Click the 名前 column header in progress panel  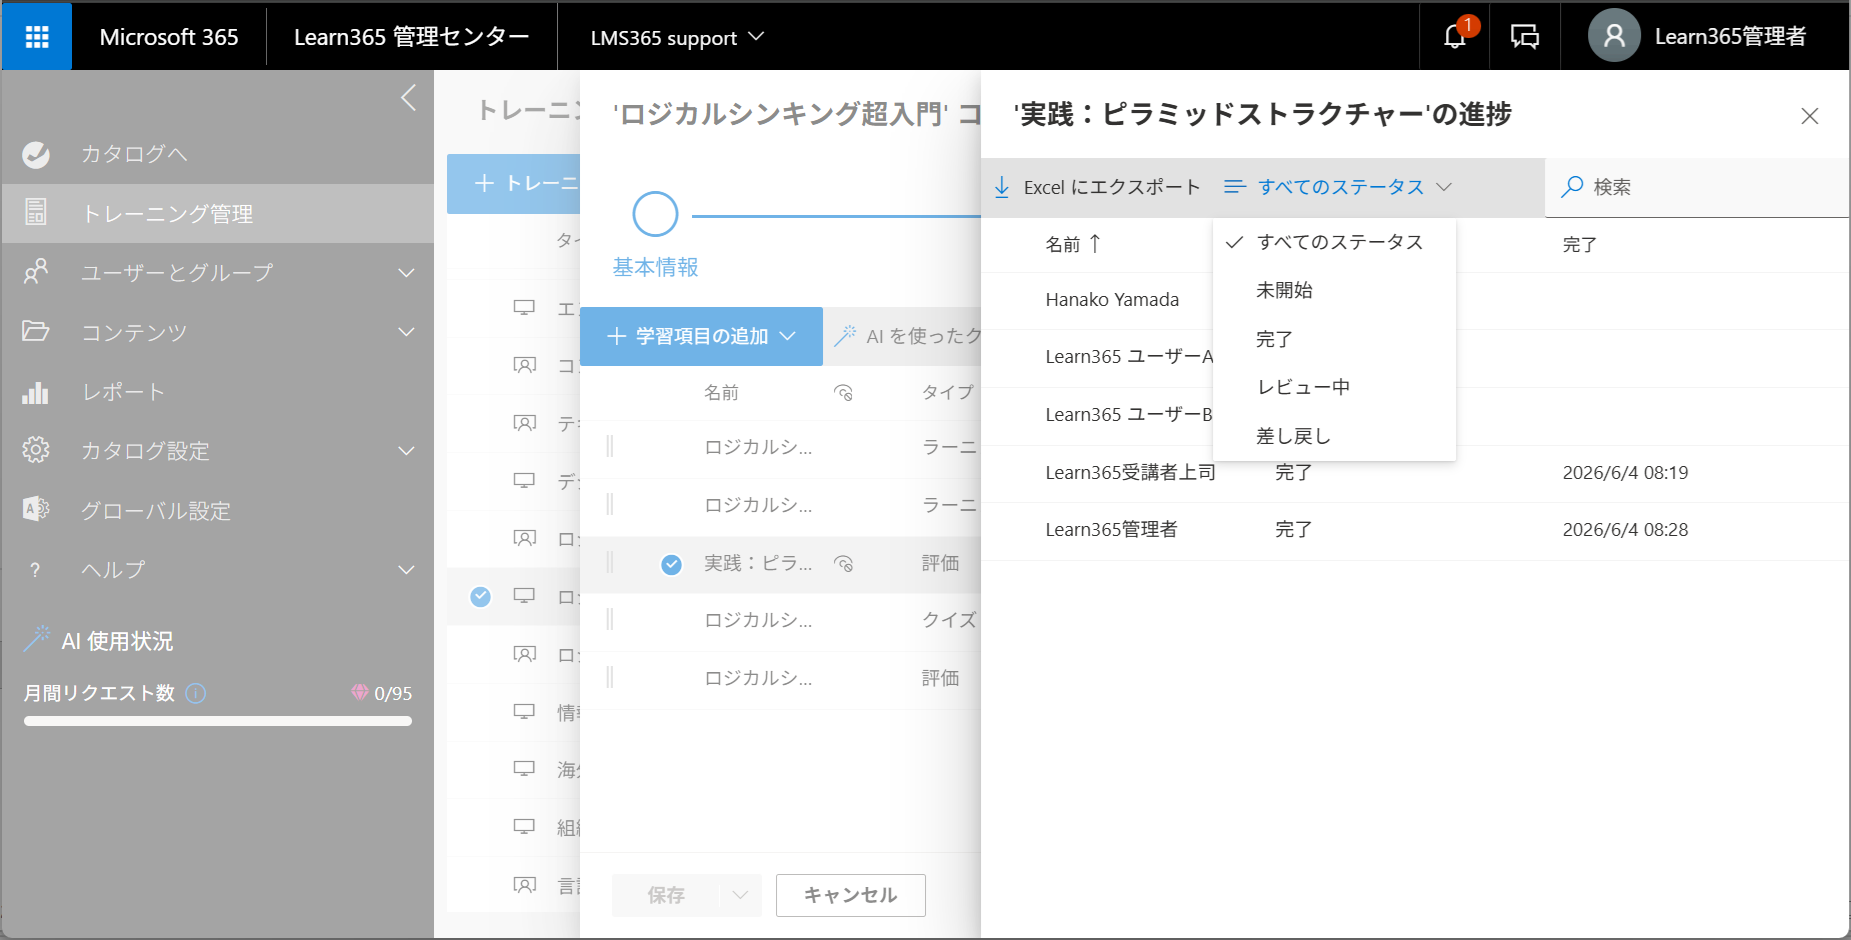pyautogui.click(x=1063, y=244)
